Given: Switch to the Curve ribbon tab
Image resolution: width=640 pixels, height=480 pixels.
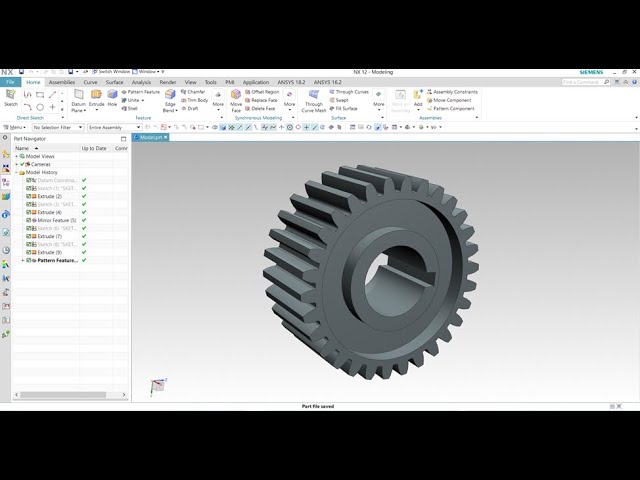Looking at the screenshot, I should (90, 82).
